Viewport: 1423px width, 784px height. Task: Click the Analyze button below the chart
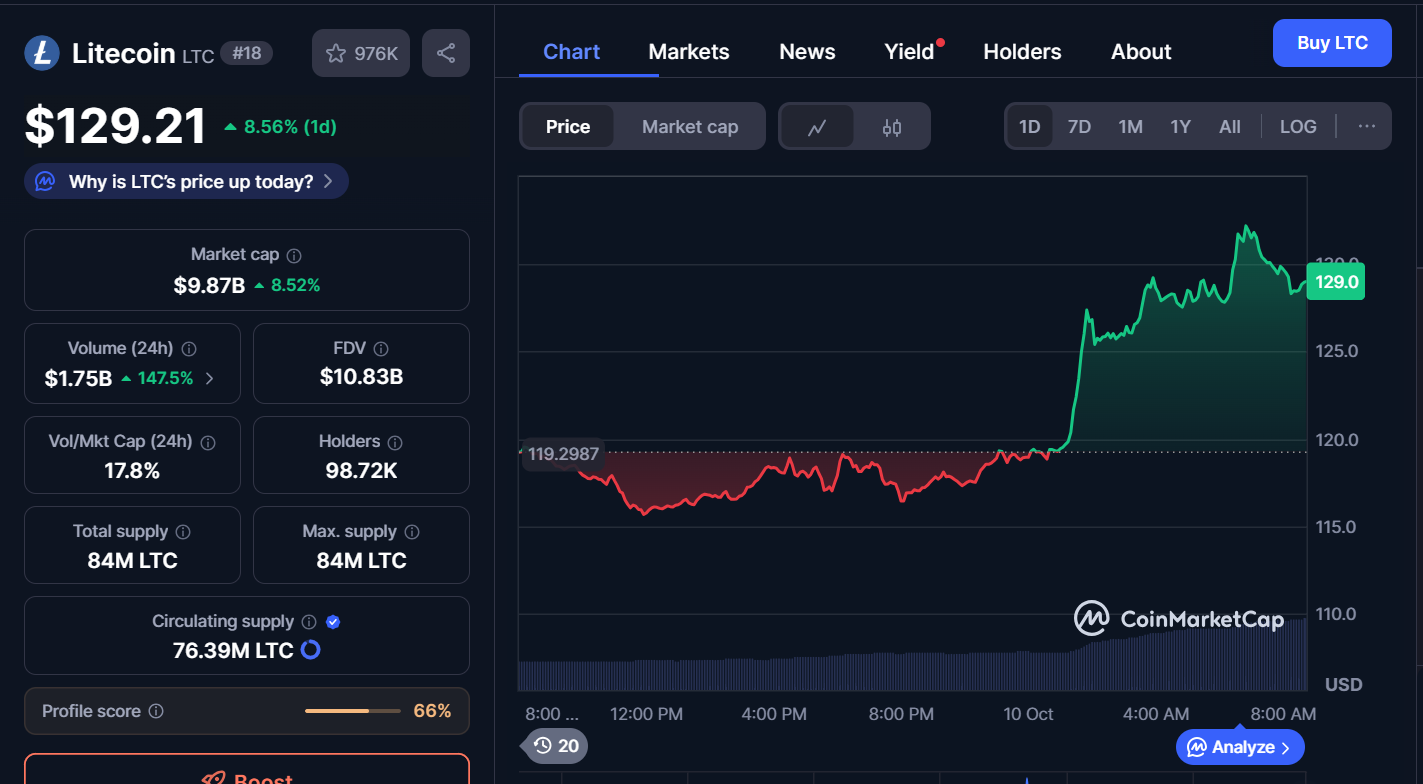pyautogui.click(x=1240, y=747)
